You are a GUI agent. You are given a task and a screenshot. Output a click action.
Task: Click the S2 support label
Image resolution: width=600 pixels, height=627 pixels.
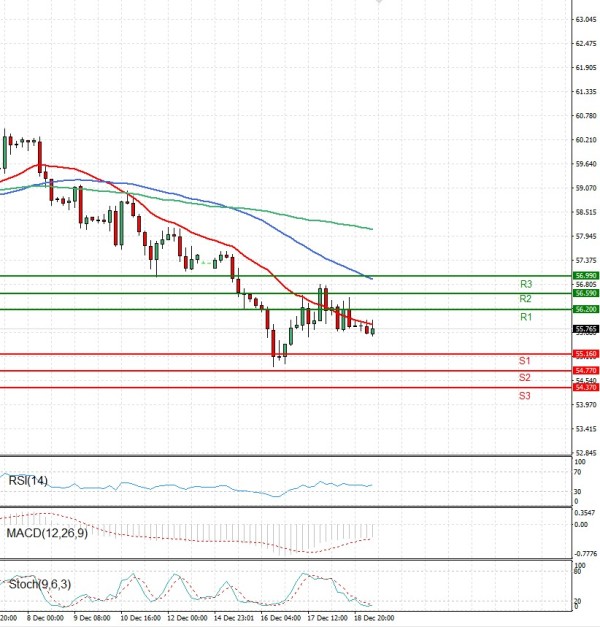pyautogui.click(x=524, y=378)
